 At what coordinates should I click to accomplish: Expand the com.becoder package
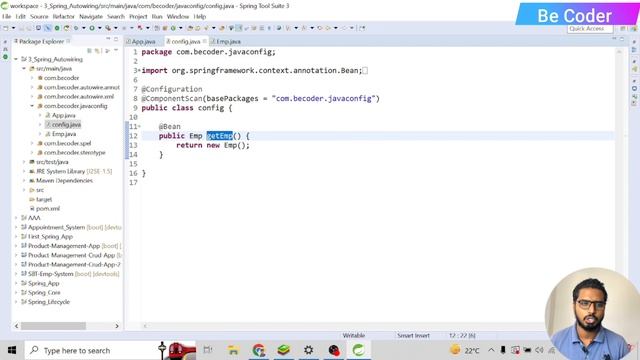click(x=32, y=78)
